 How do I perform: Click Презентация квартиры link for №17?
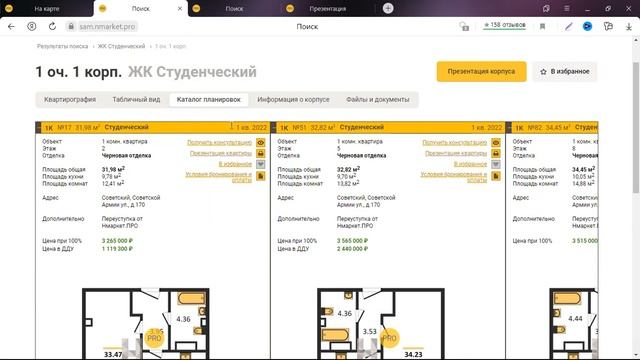click(221, 153)
